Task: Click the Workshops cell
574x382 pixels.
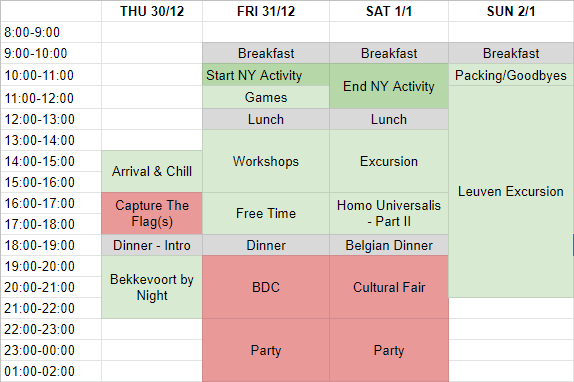Action: (266, 161)
